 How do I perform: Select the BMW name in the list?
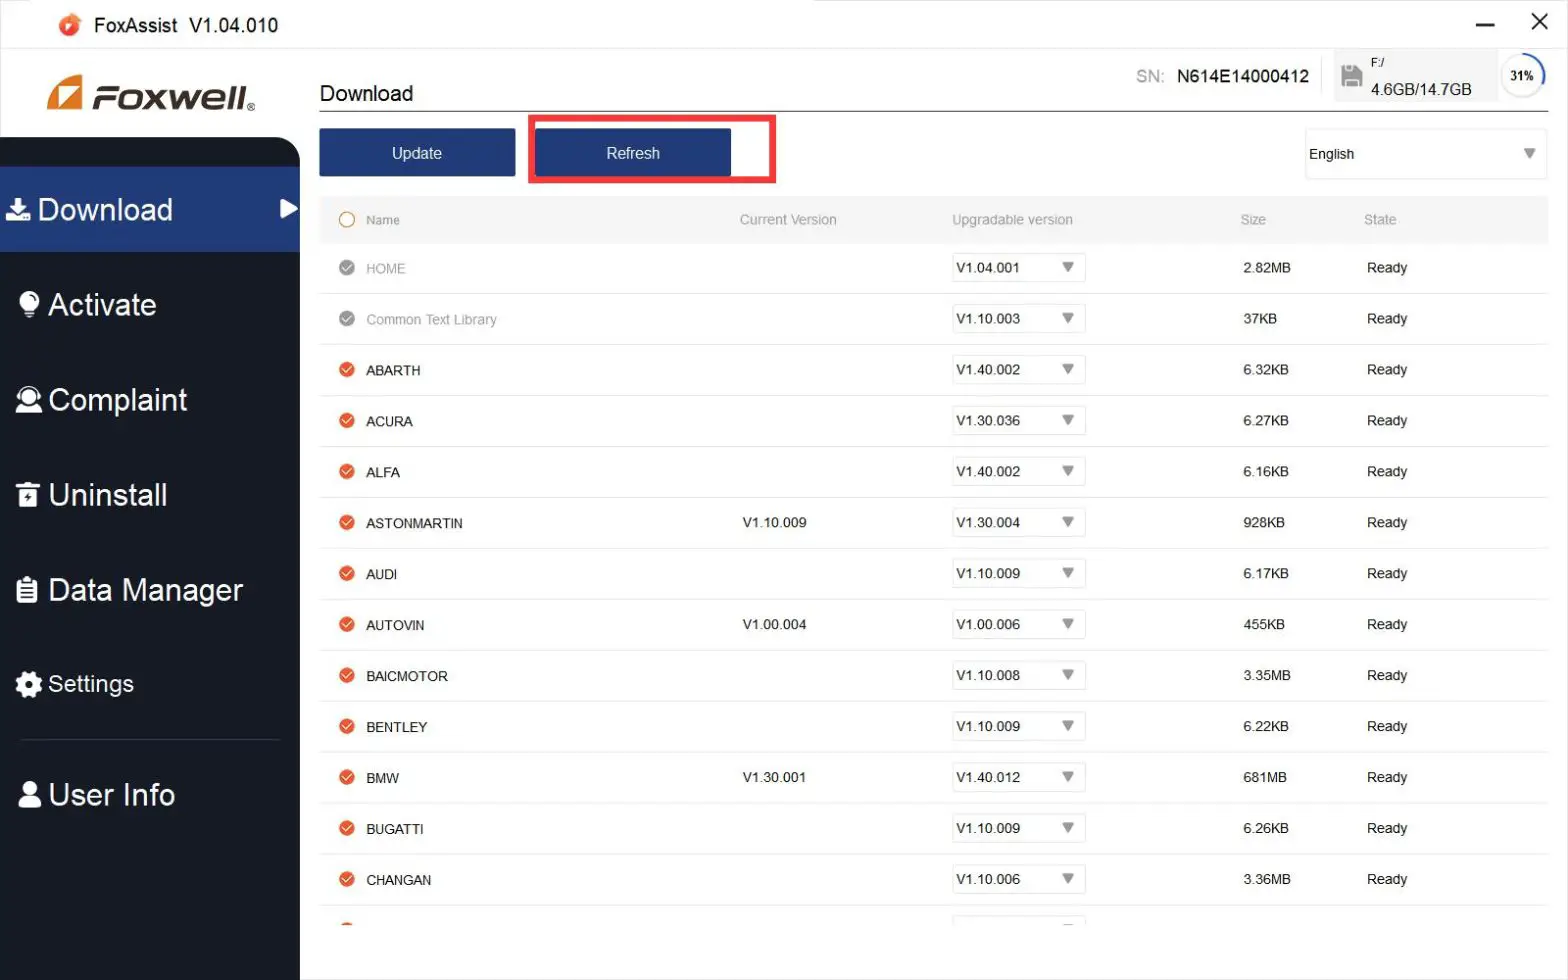[383, 778]
